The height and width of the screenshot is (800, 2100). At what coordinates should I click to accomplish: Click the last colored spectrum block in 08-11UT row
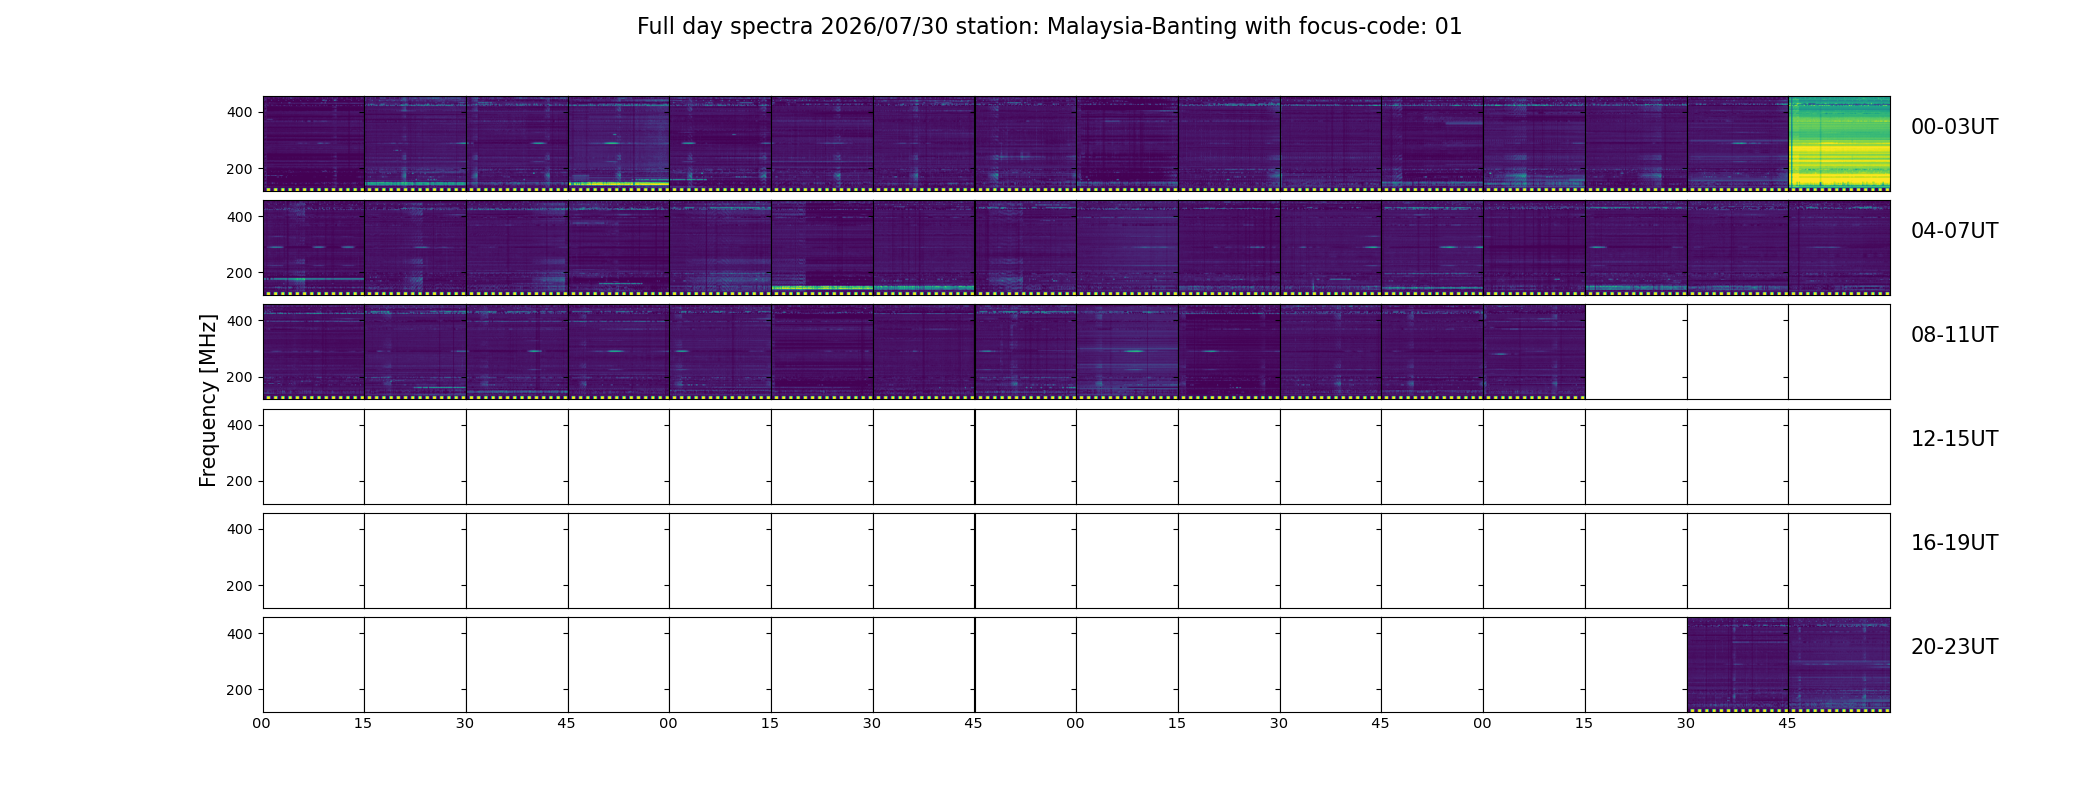1534,352
